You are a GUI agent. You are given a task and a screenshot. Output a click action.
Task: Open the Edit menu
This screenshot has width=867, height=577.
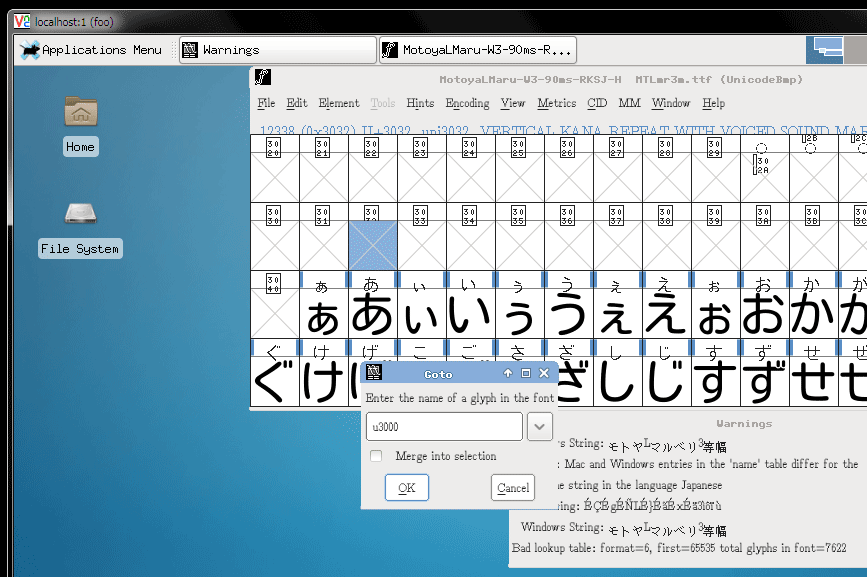click(x=297, y=103)
